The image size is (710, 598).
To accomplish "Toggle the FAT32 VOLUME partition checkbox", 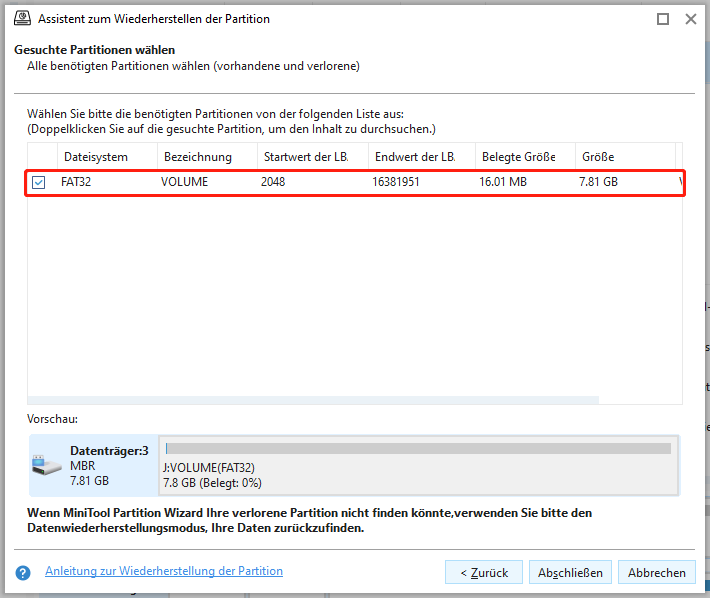I will click(x=38, y=182).
